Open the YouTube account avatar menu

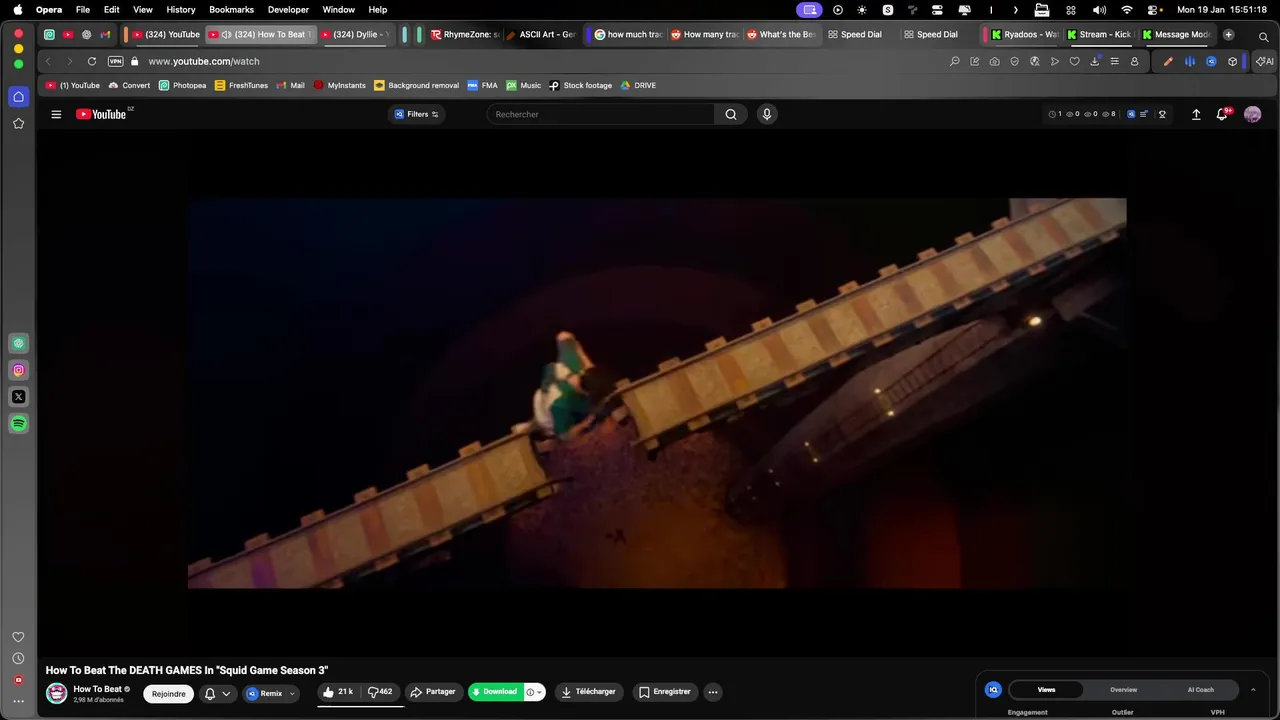[1252, 114]
